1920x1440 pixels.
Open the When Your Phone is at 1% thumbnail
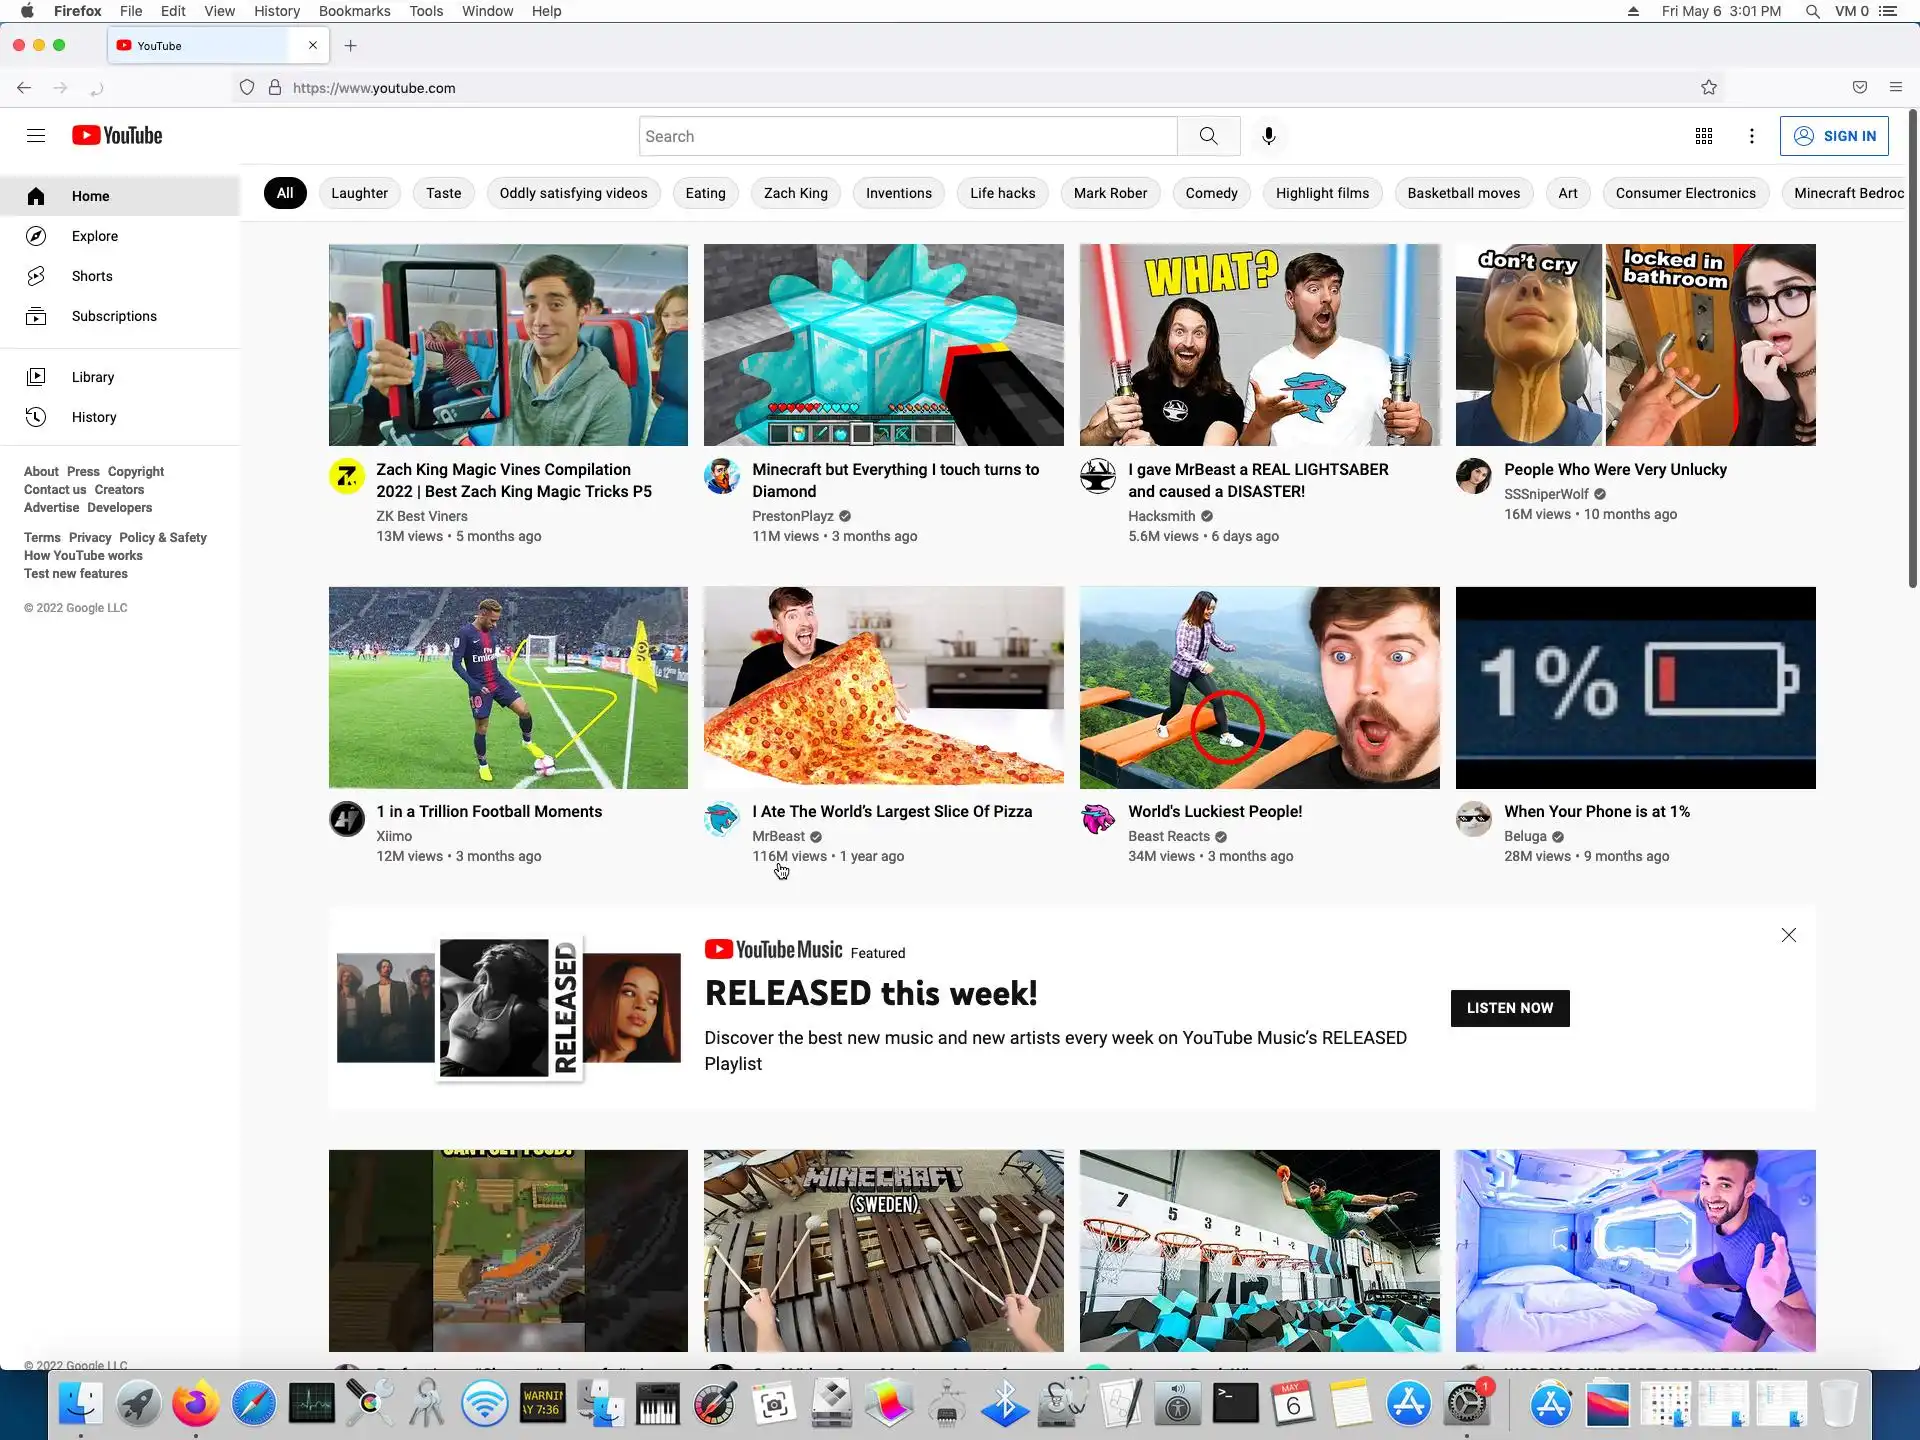(x=1635, y=688)
